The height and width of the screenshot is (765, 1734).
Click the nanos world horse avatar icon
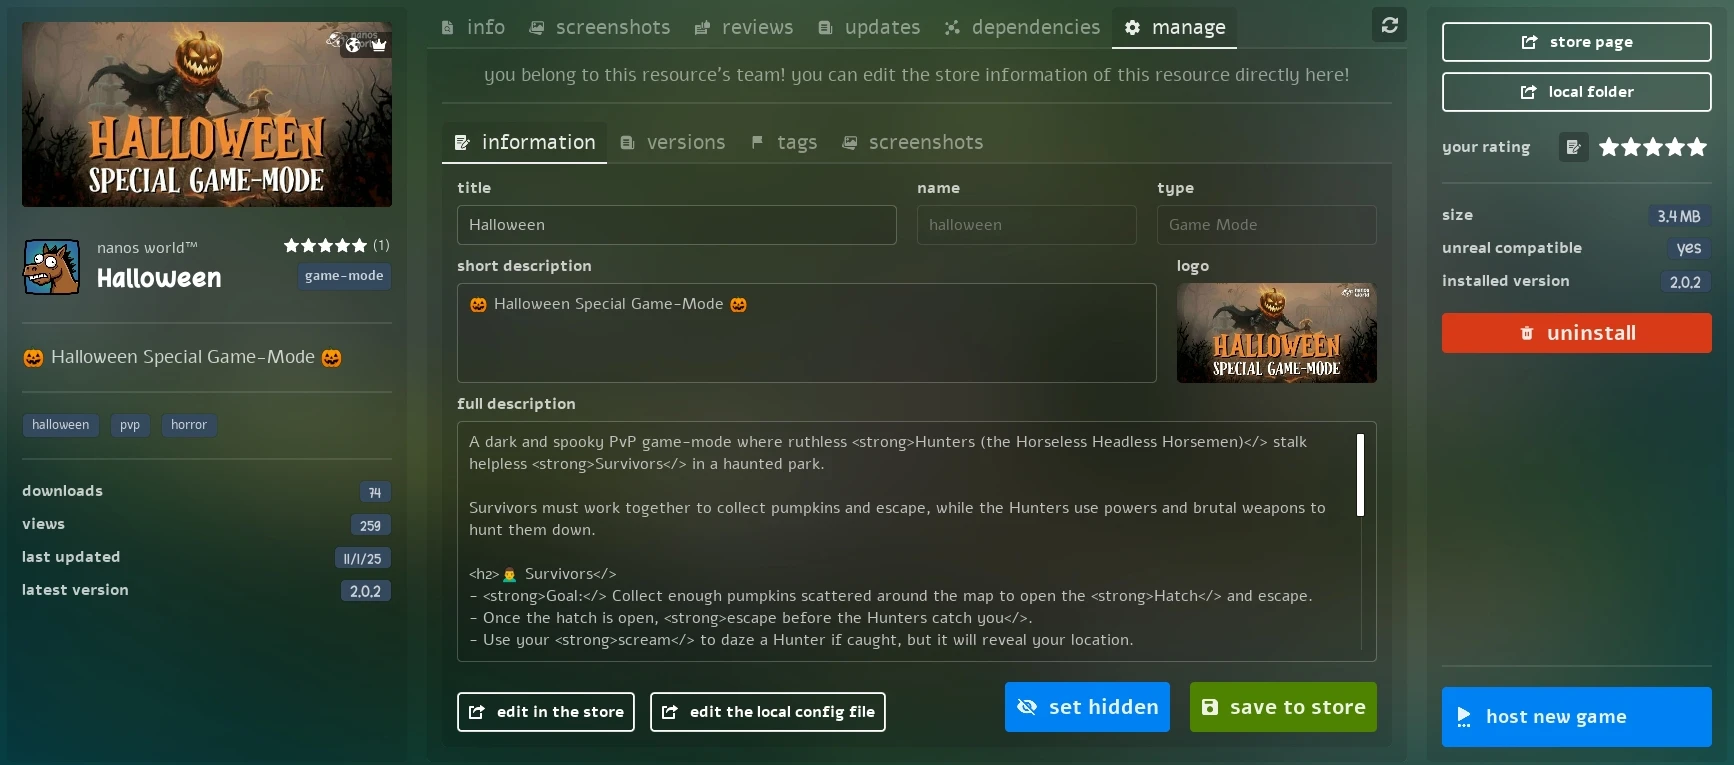[x=52, y=267]
